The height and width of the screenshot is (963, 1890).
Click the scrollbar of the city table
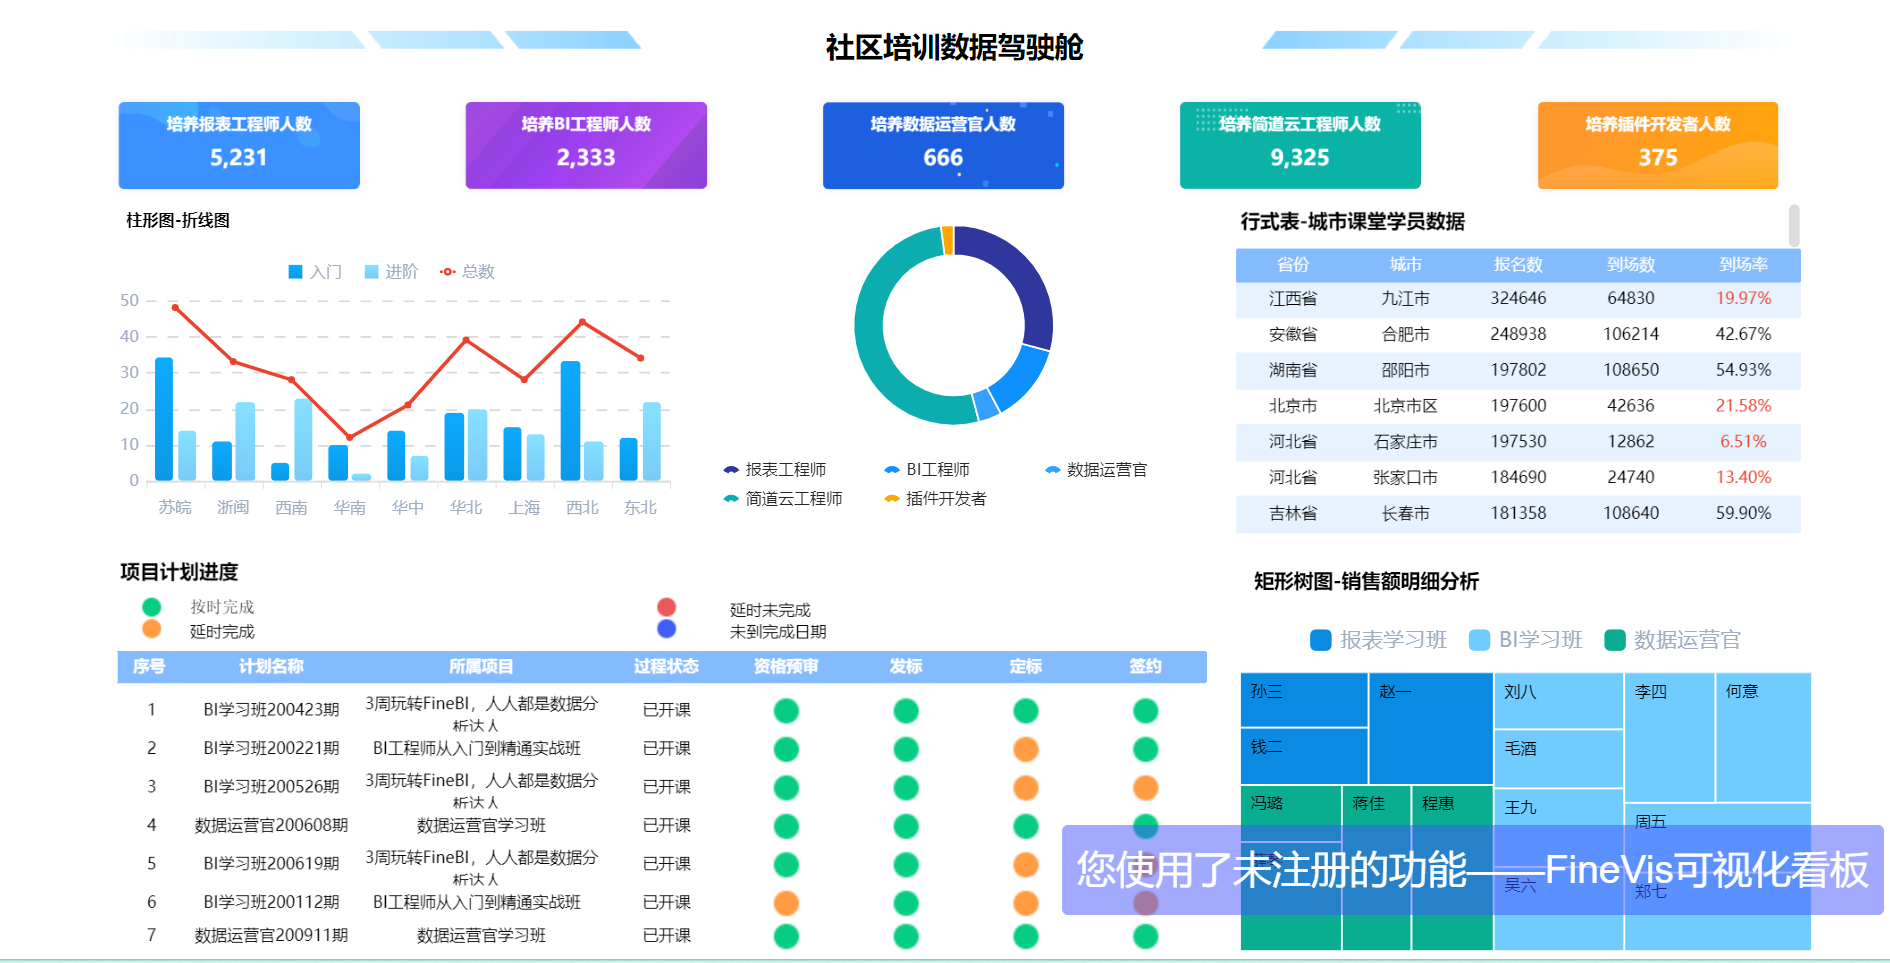pos(1794,226)
